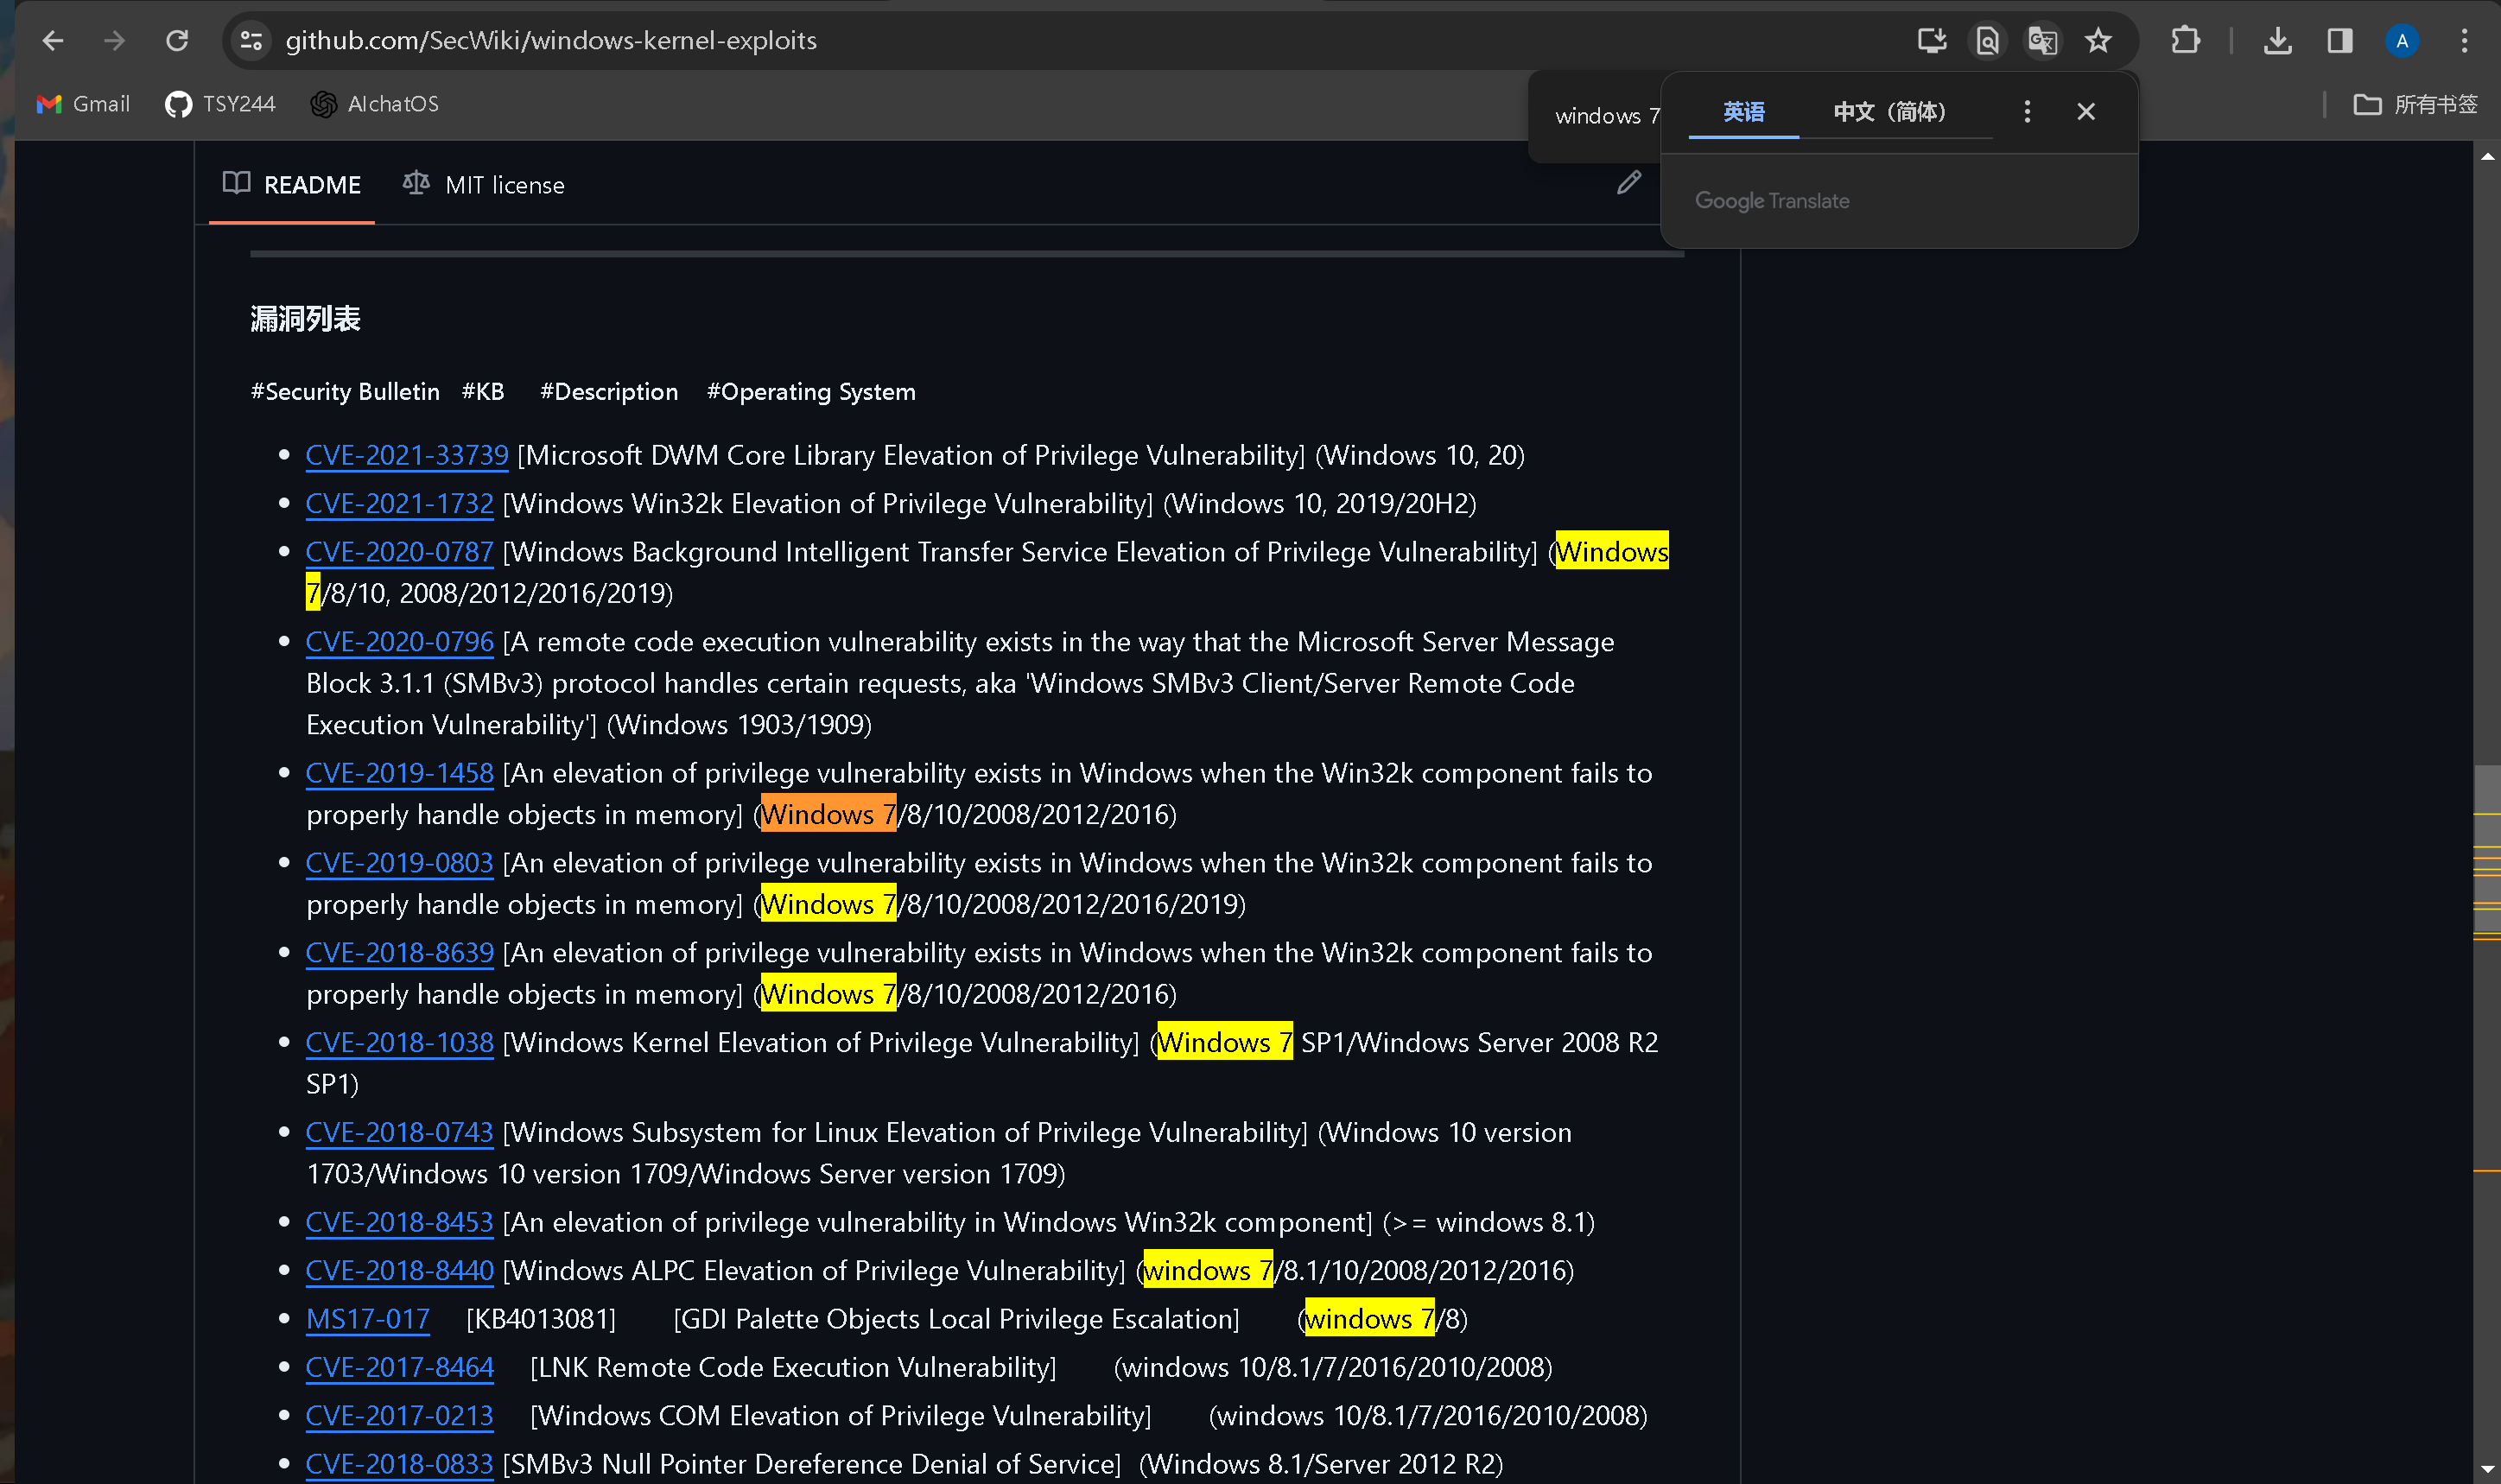Toggle the browser side panel icon
The height and width of the screenshot is (1484, 2501).
pos(2339,40)
